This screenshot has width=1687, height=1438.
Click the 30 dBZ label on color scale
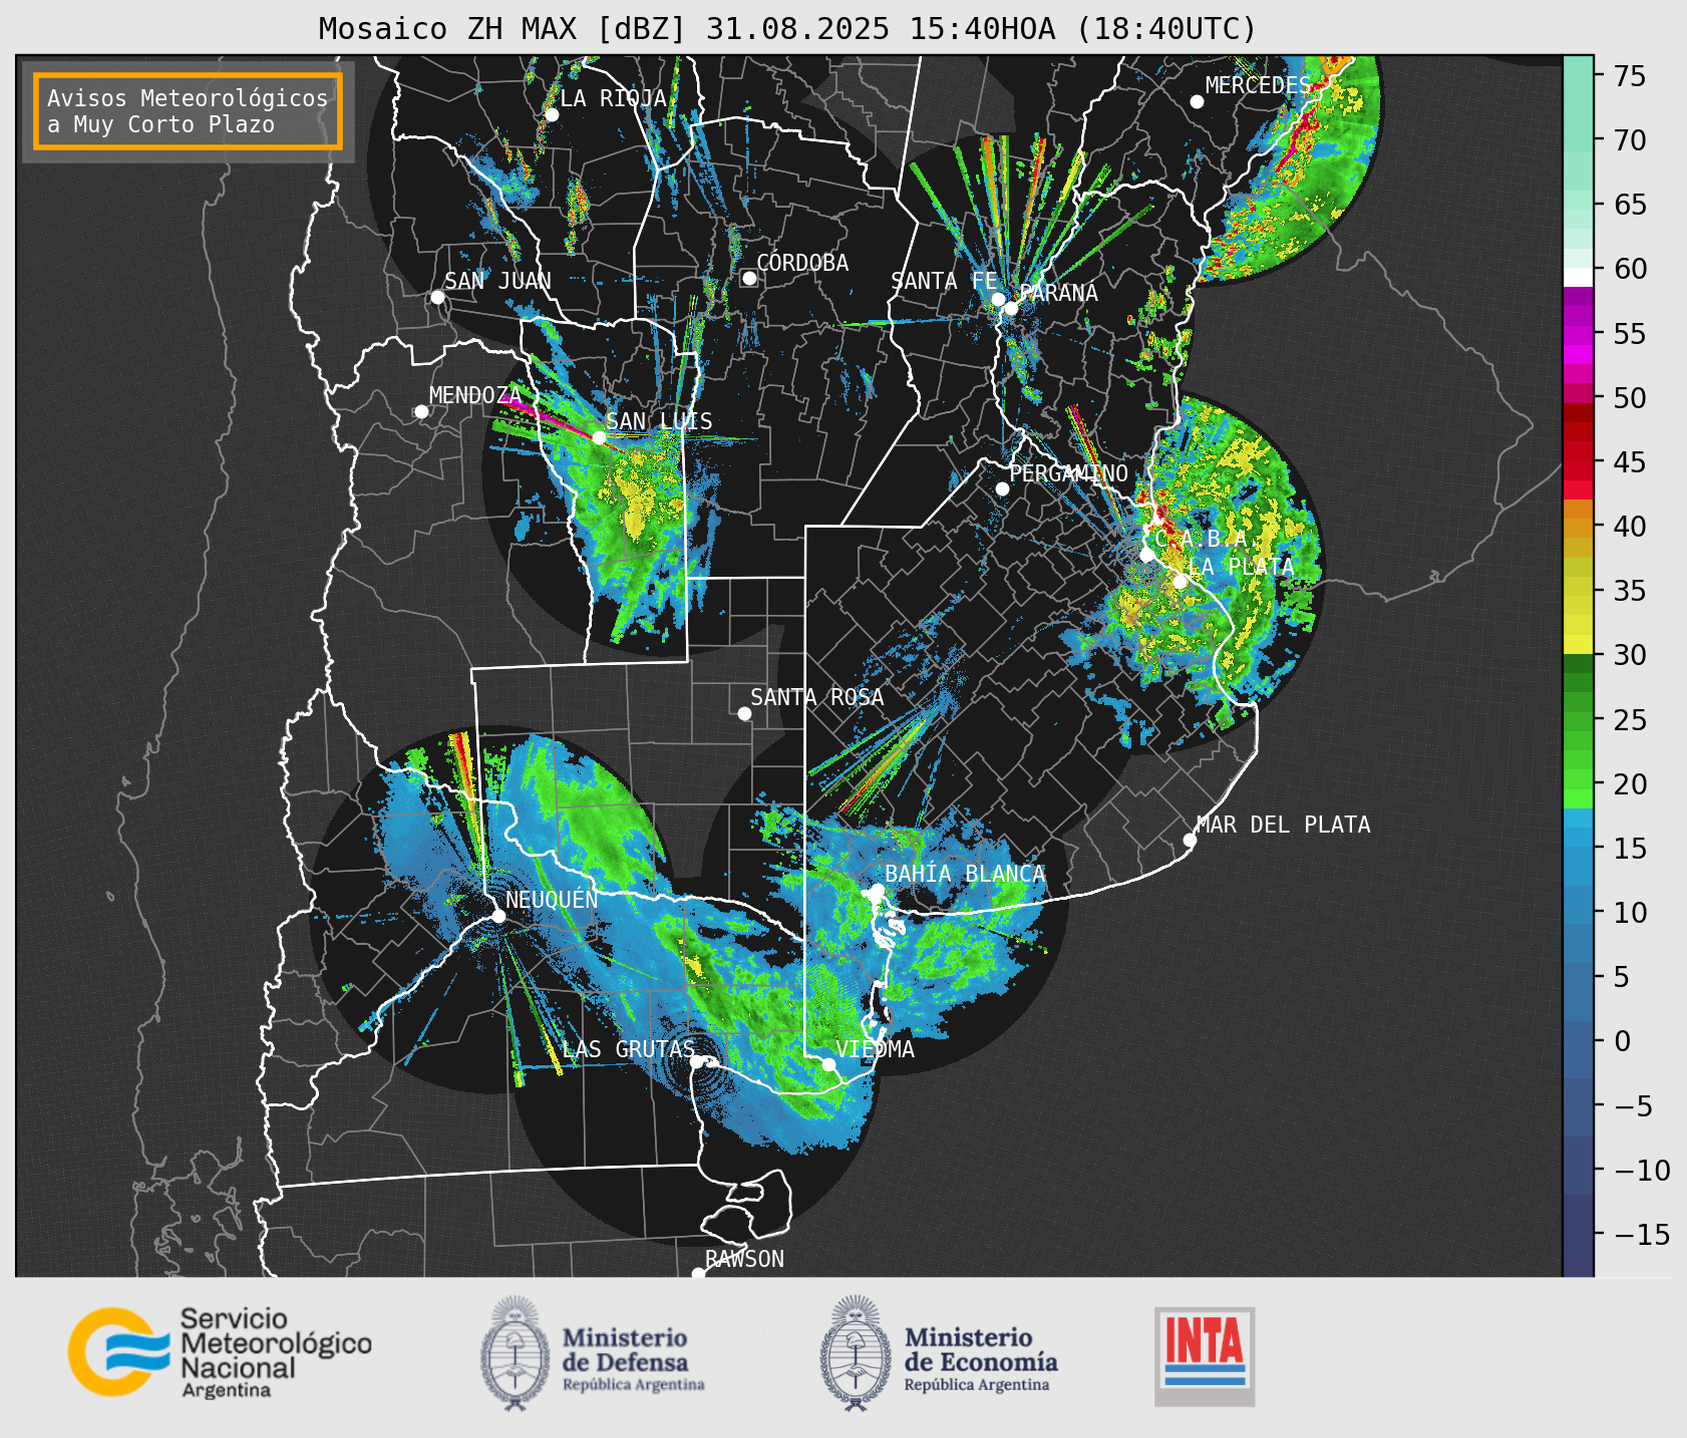click(x=1630, y=655)
